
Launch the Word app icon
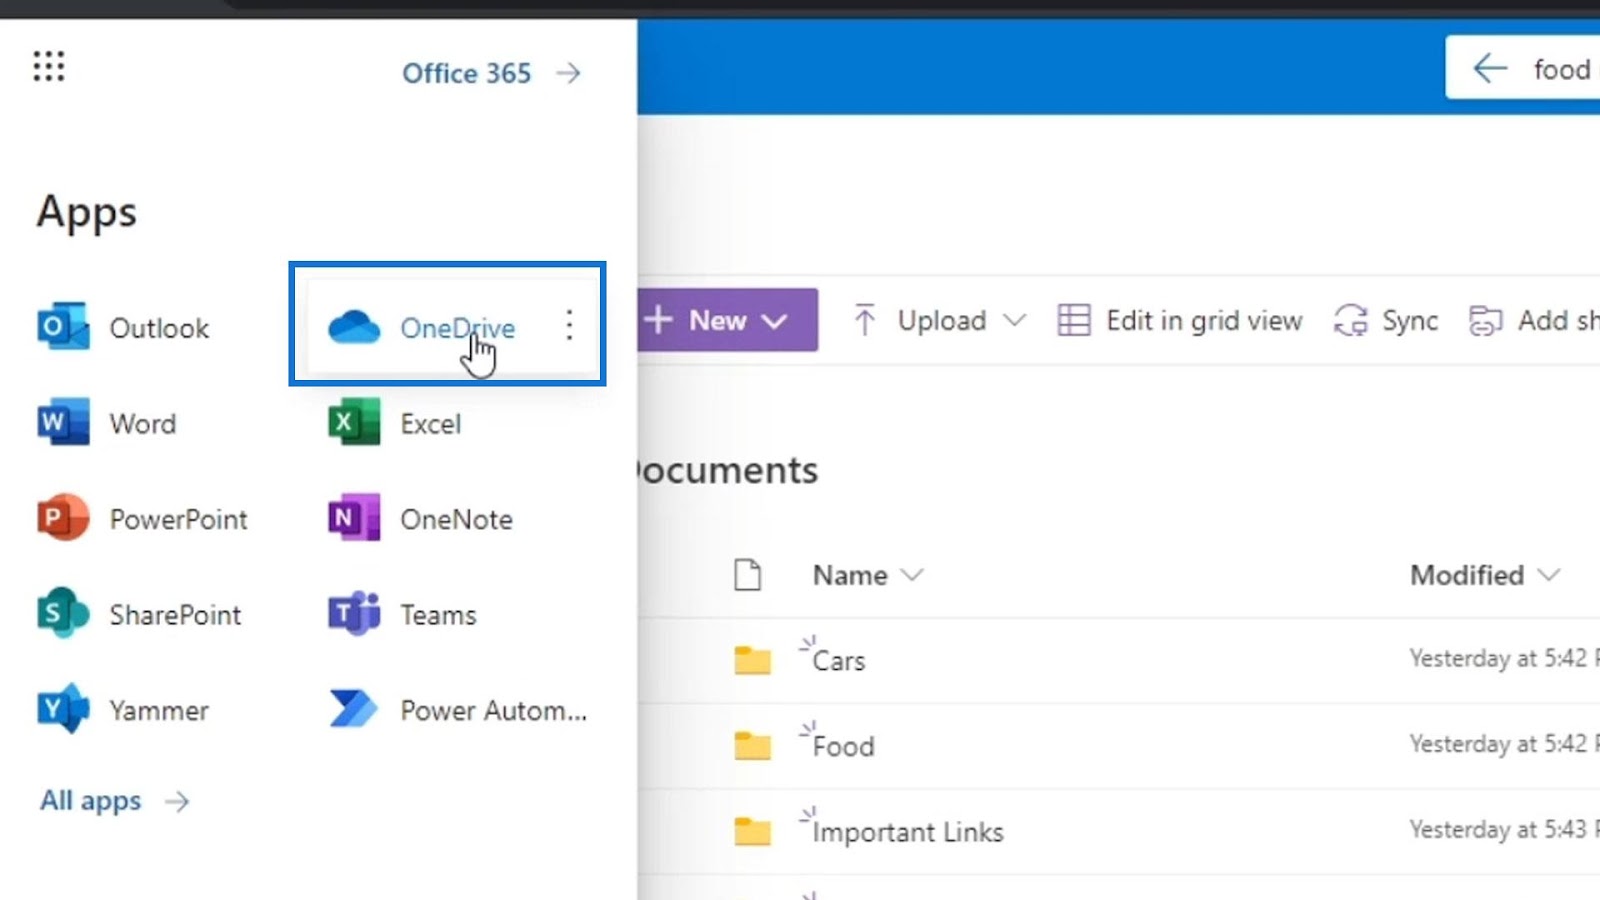click(62, 423)
